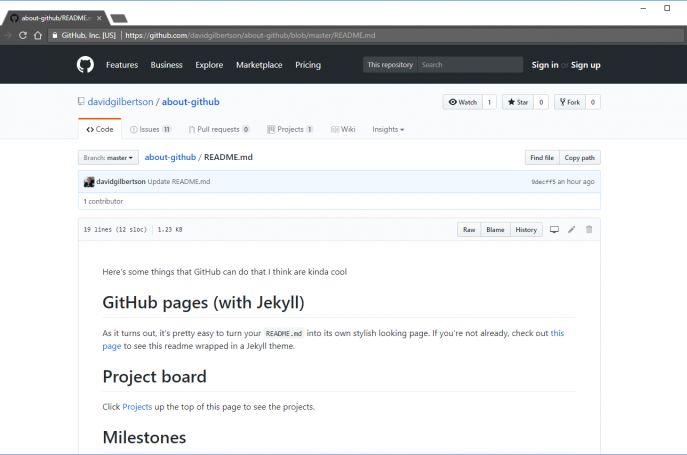Open file in desktop app monitor icon
The height and width of the screenshot is (455, 687).
(554, 230)
